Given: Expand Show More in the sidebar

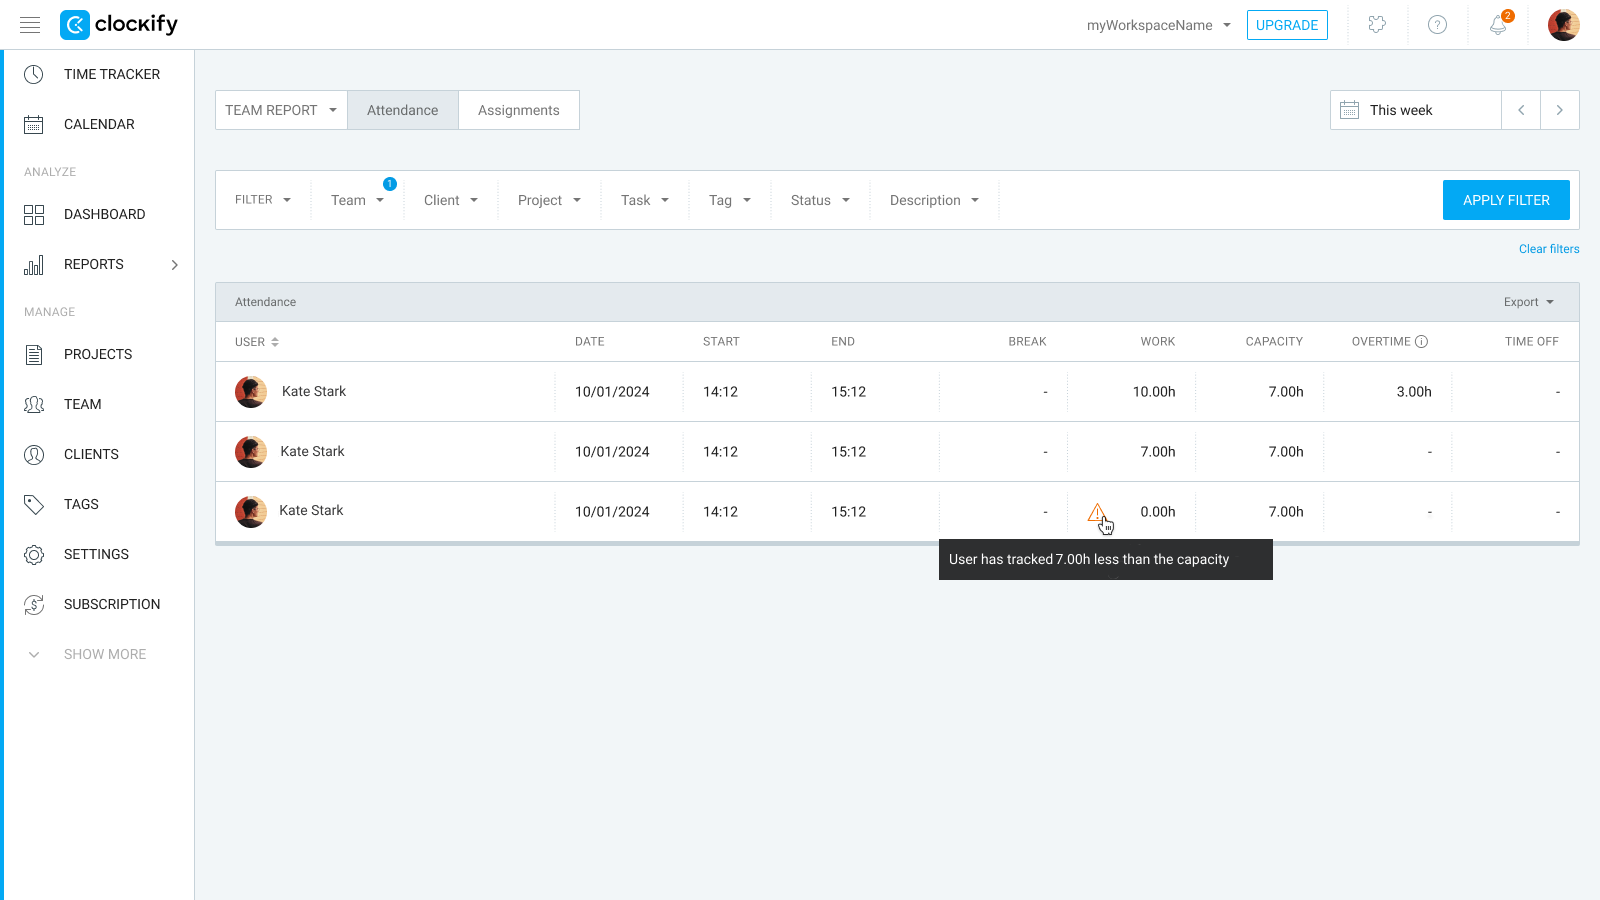Looking at the screenshot, I should [x=104, y=654].
